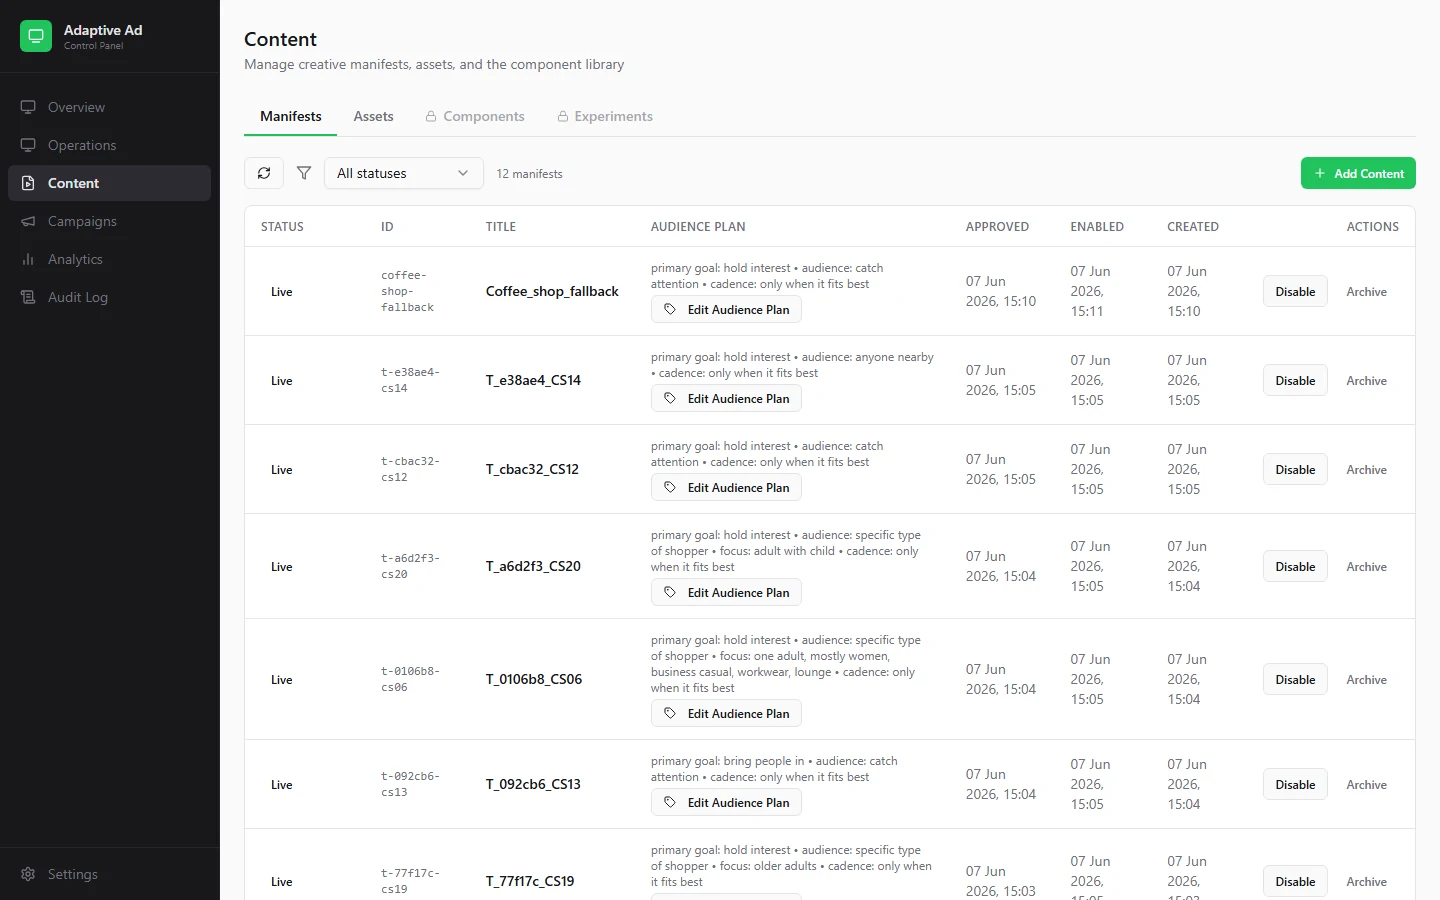Open the Experiments tab
Screen dimensions: 1440x900
(x=605, y=116)
